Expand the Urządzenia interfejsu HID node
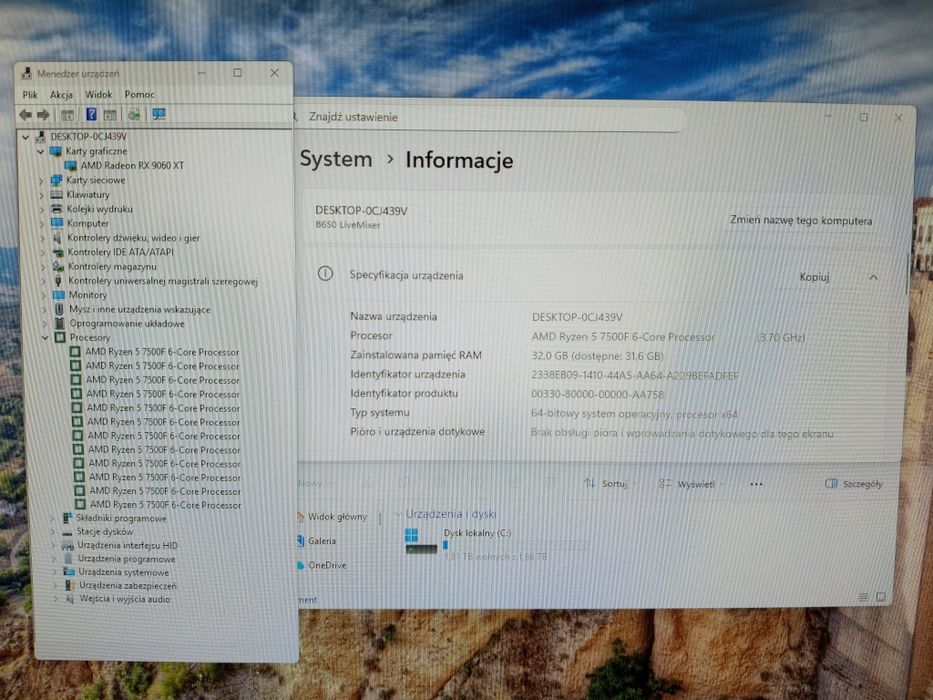This screenshot has width=933, height=700. point(52,545)
